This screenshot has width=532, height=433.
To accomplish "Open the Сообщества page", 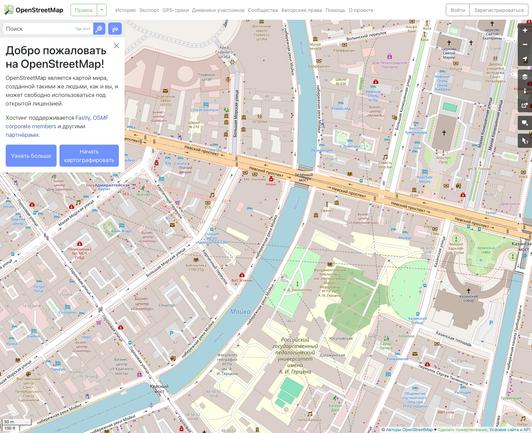I will point(263,10).
